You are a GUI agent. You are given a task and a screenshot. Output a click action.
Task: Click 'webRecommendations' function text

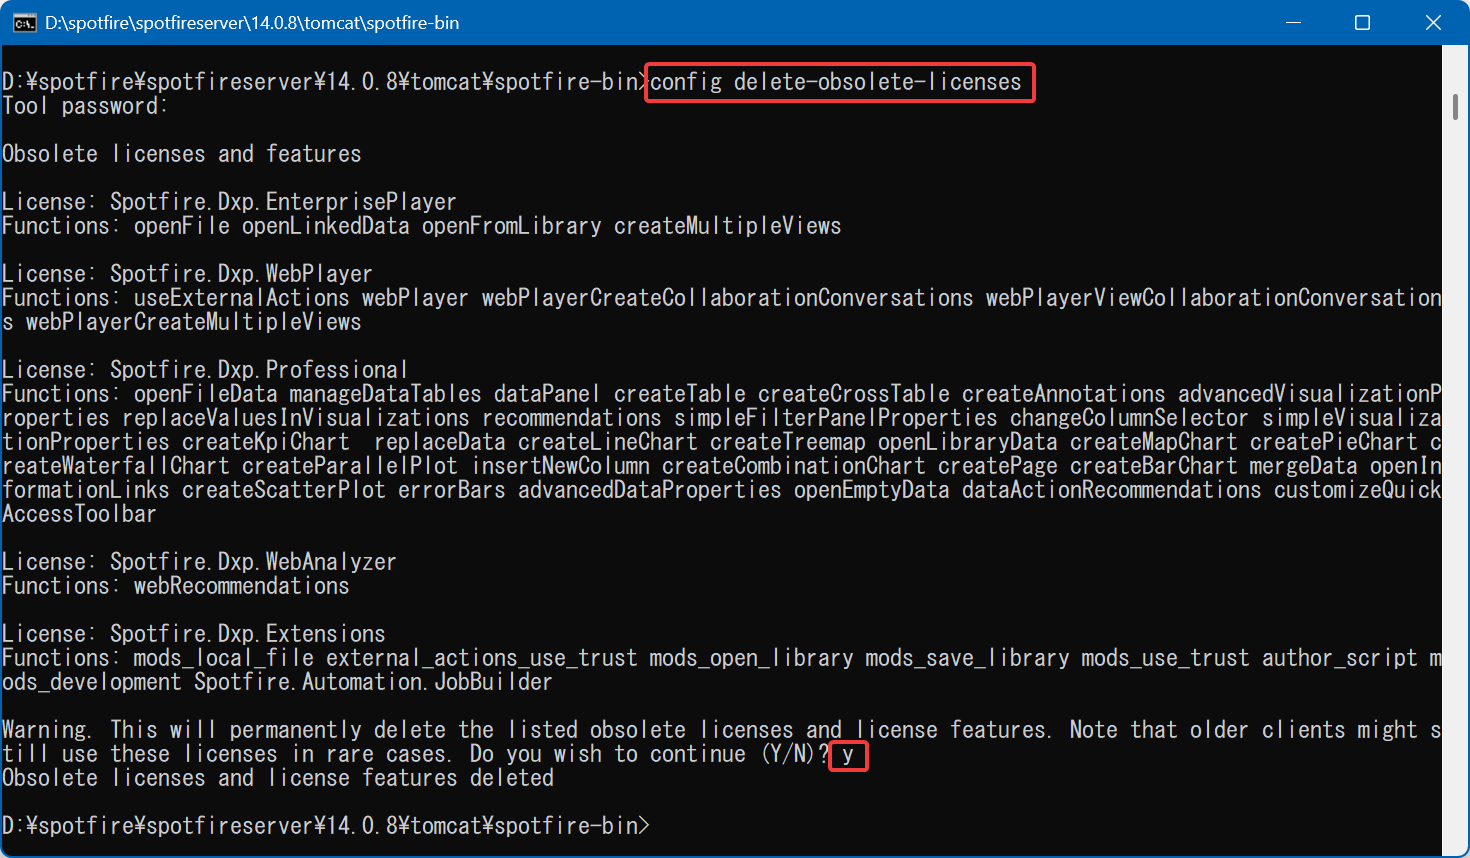(x=242, y=586)
